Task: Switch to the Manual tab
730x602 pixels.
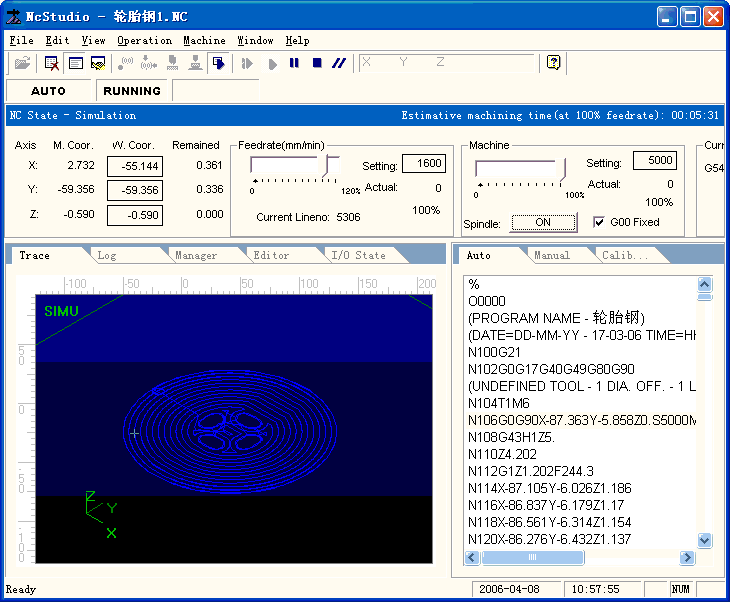Action: point(552,255)
